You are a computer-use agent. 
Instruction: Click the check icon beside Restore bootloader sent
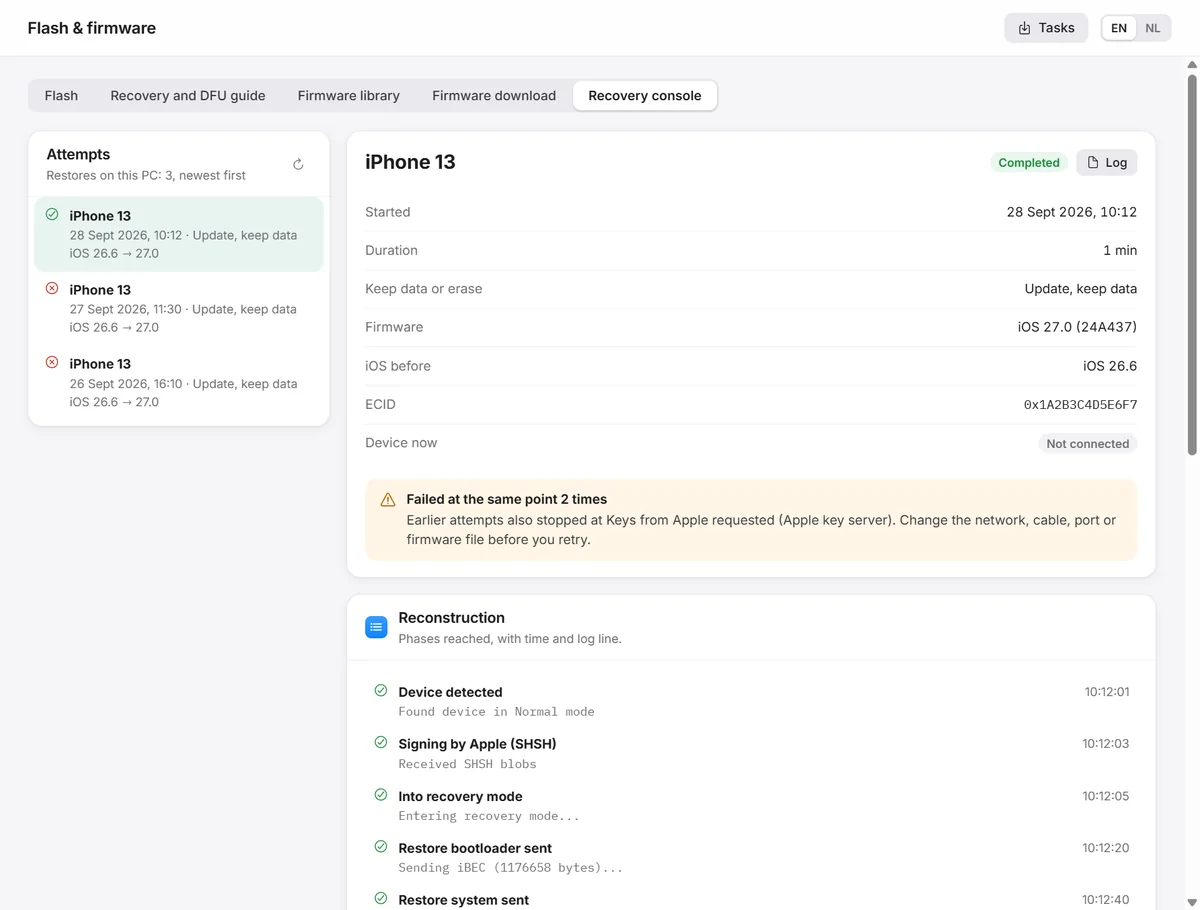[x=380, y=846]
